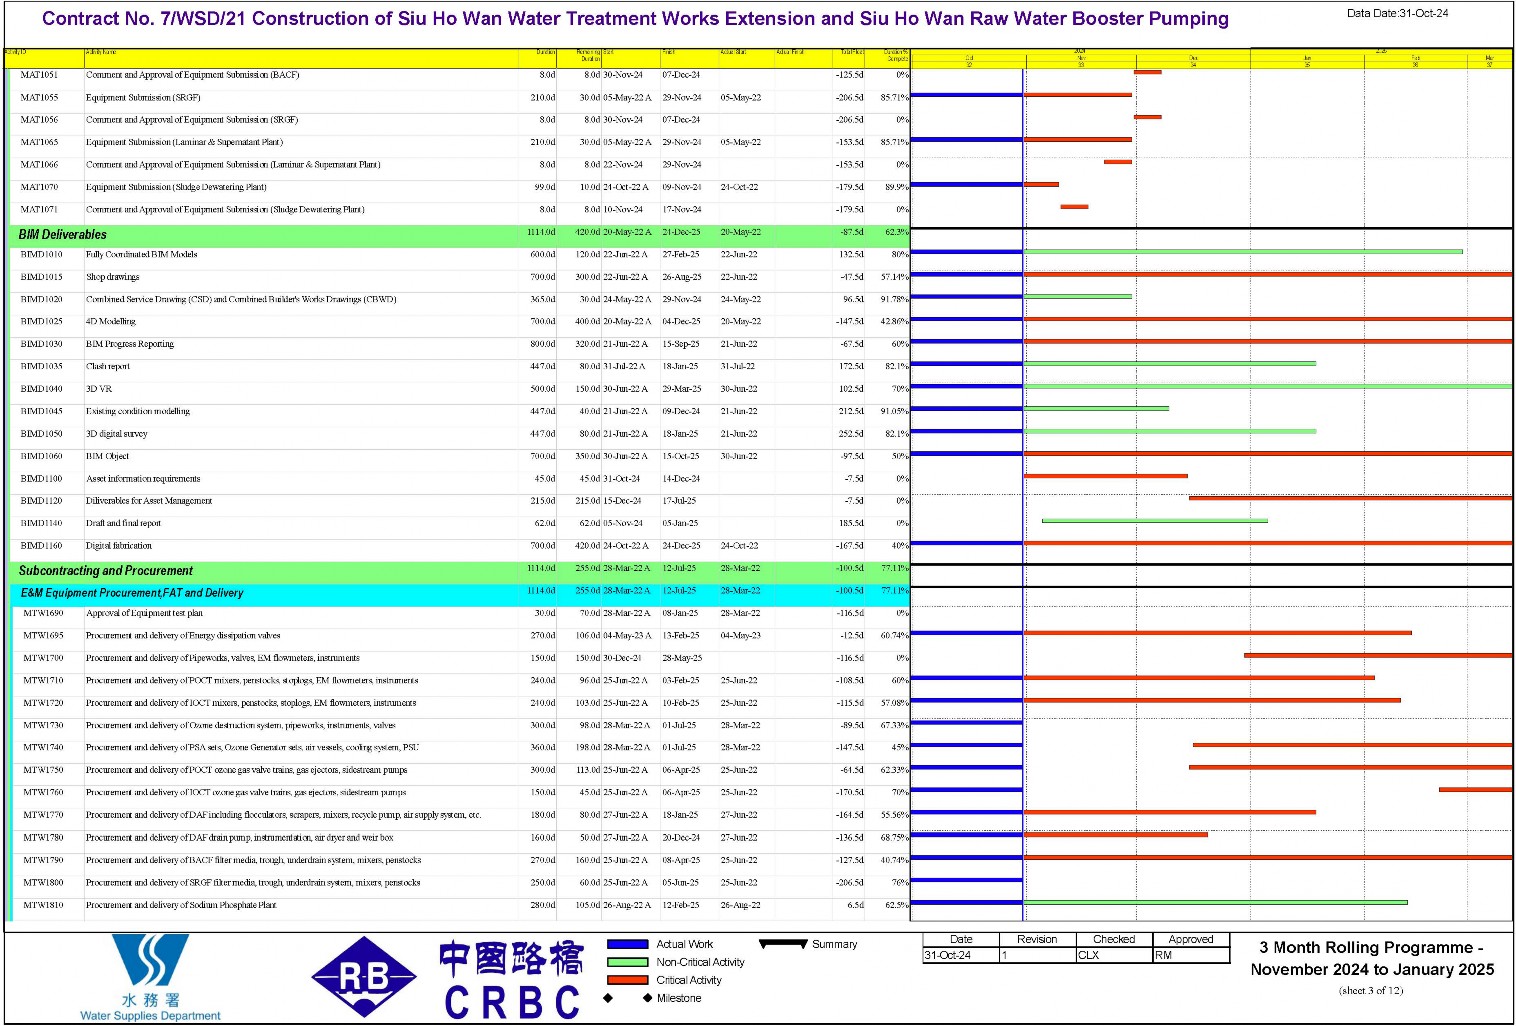Click the Milestone diamond legend symbol

(628, 998)
